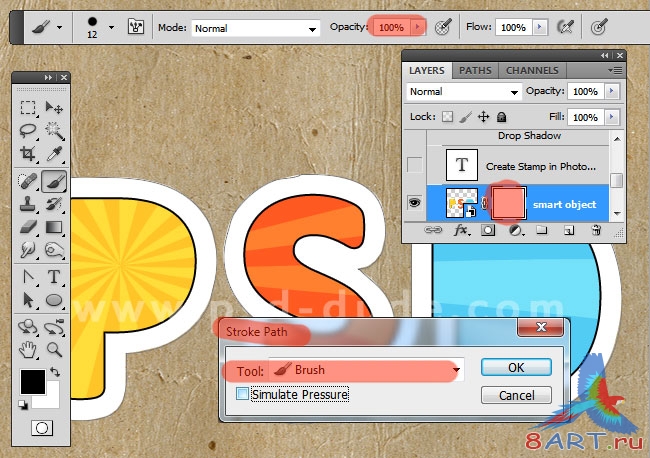Switch to the Channels tab
This screenshot has width=650, height=458.
tap(532, 70)
